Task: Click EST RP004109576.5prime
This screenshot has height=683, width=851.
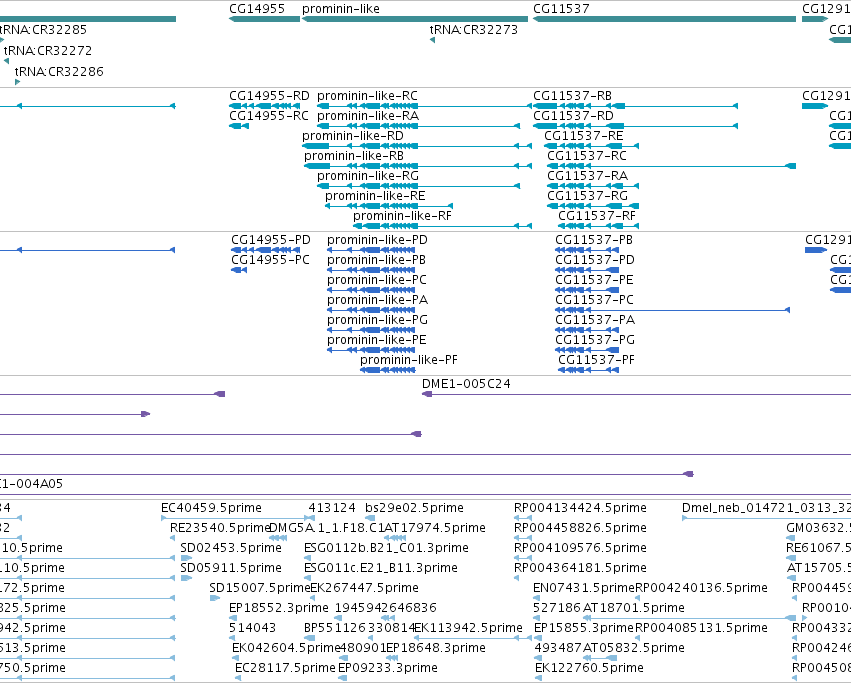Action: [x=580, y=549]
